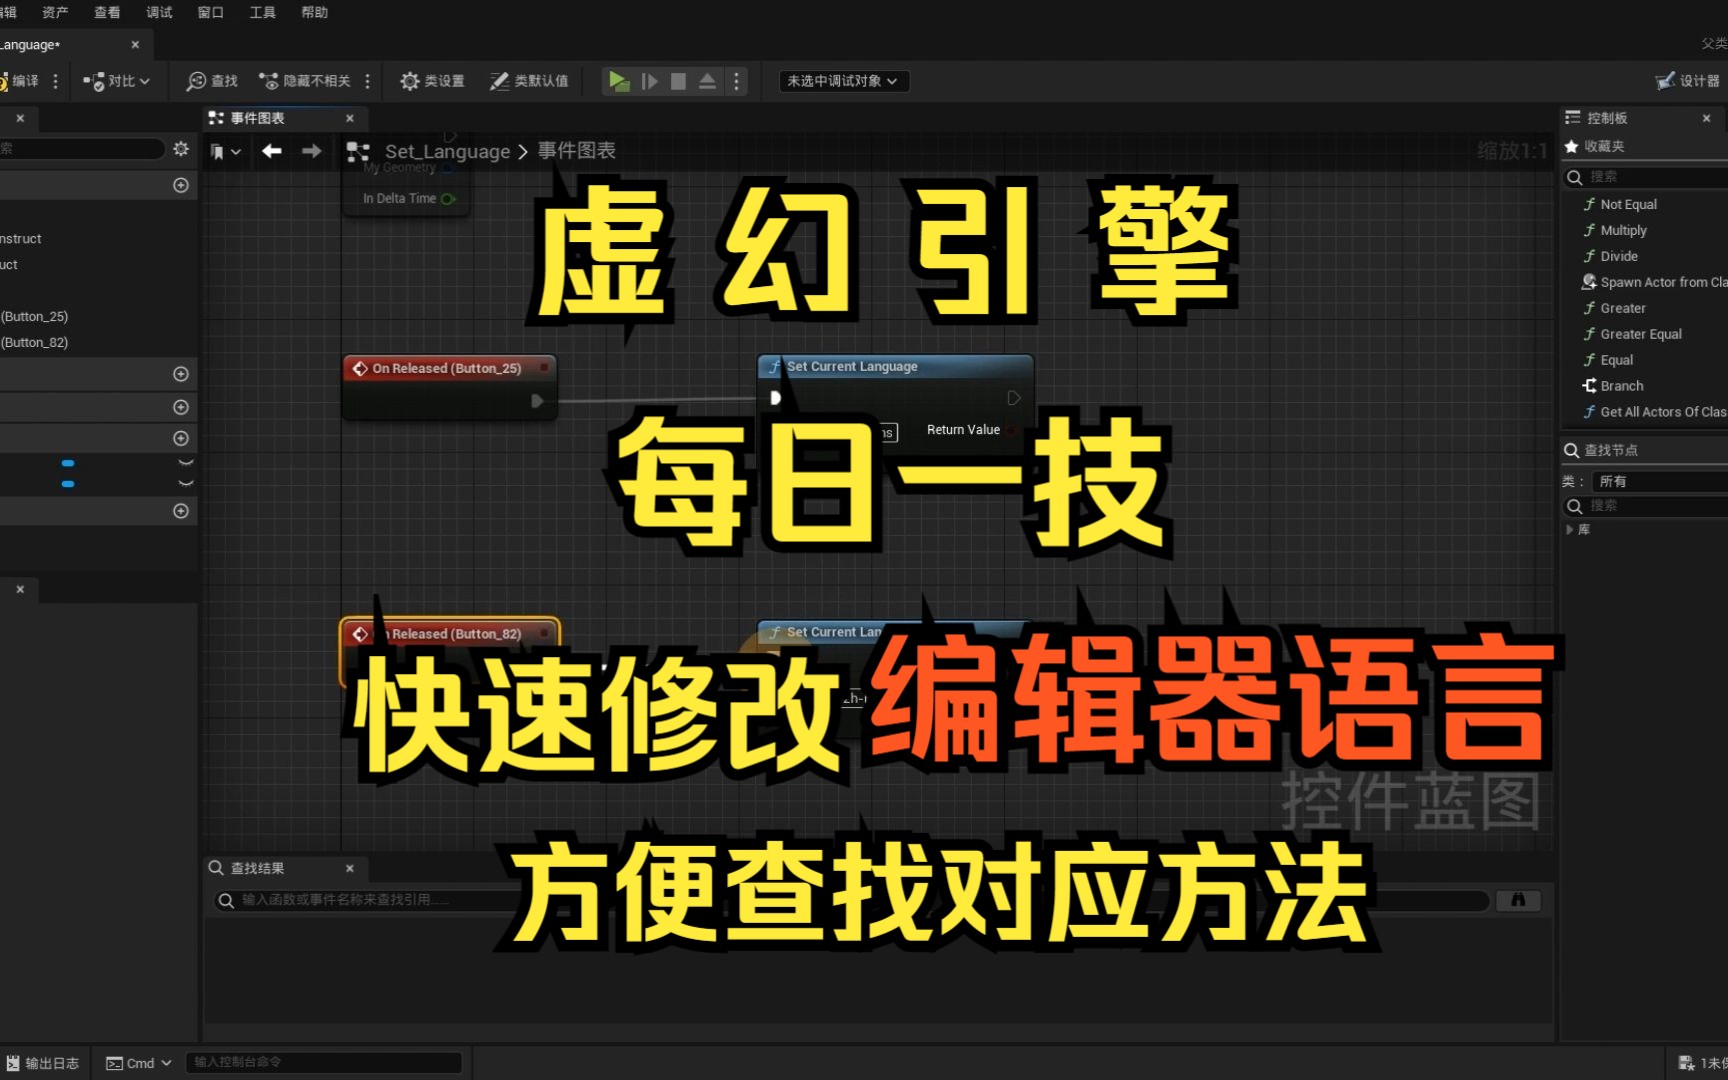The width and height of the screenshot is (1728, 1080).
Task: Close the Event Graph tab
Action: (350, 118)
